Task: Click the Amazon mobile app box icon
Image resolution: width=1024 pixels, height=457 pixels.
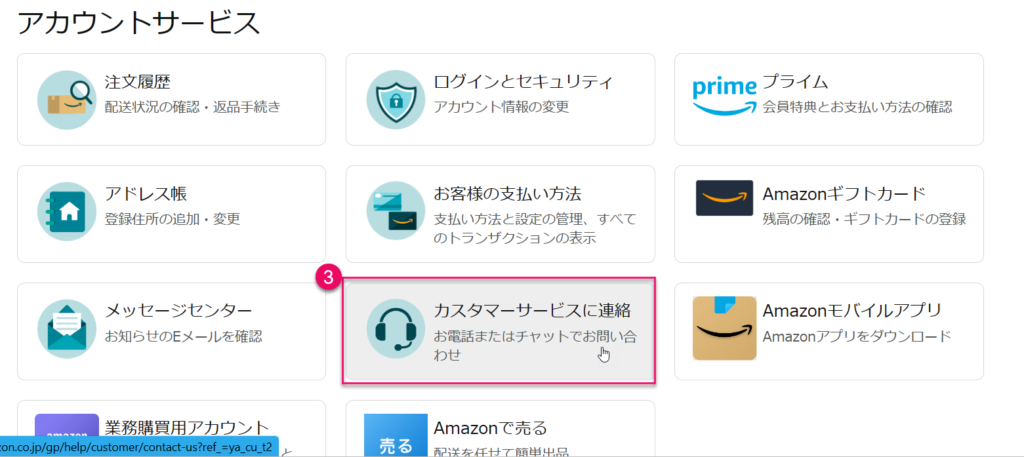Action: coord(725,328)
